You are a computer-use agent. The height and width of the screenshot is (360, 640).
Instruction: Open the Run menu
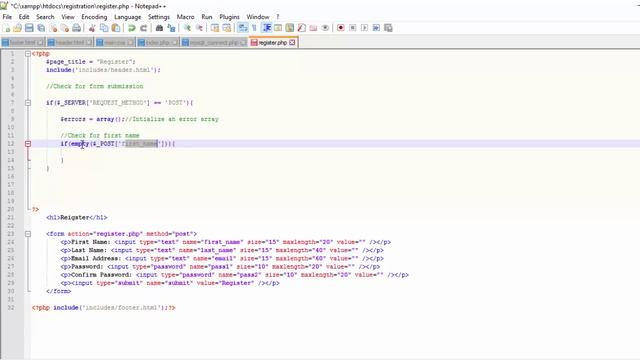207,17
